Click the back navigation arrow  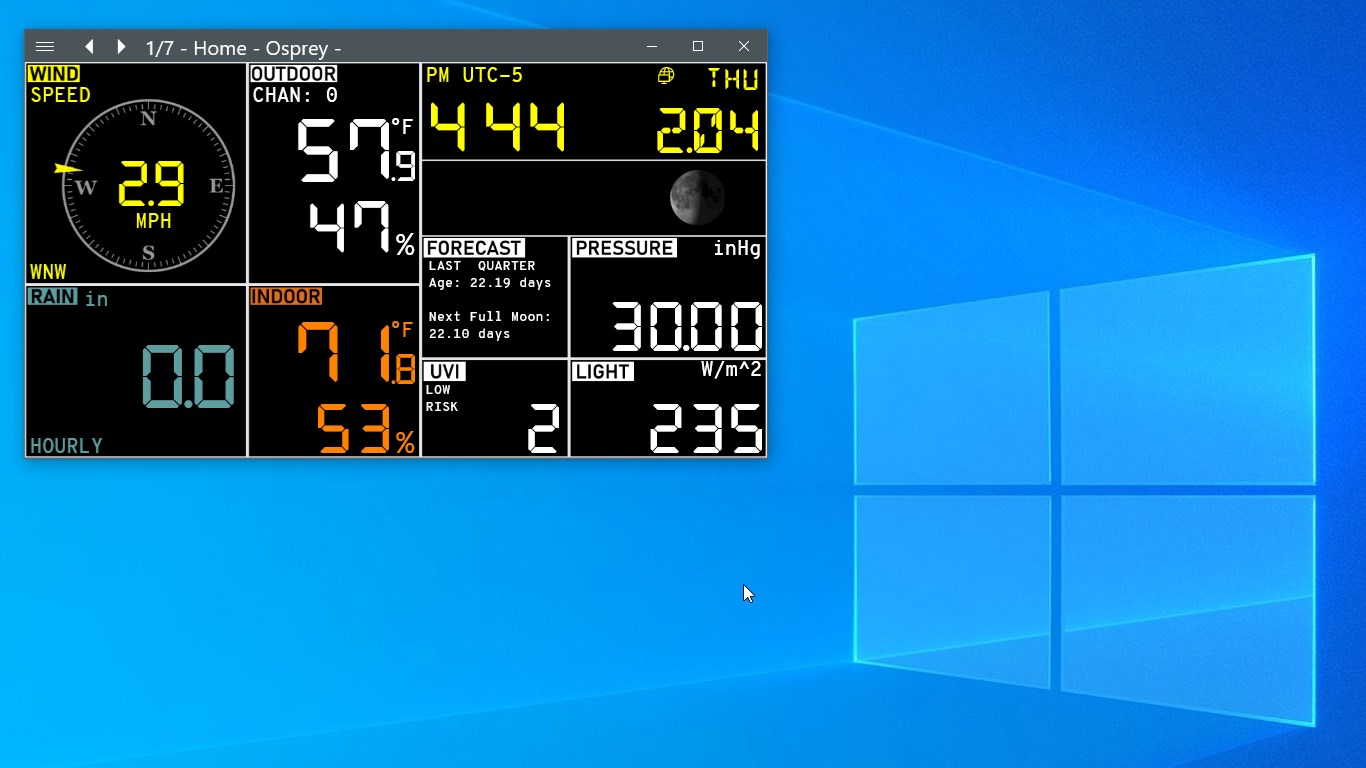[x=89, y=46]
